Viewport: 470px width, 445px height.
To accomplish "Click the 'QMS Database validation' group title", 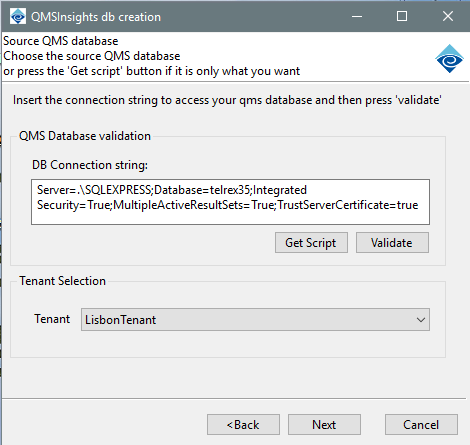I will point(85,136).
